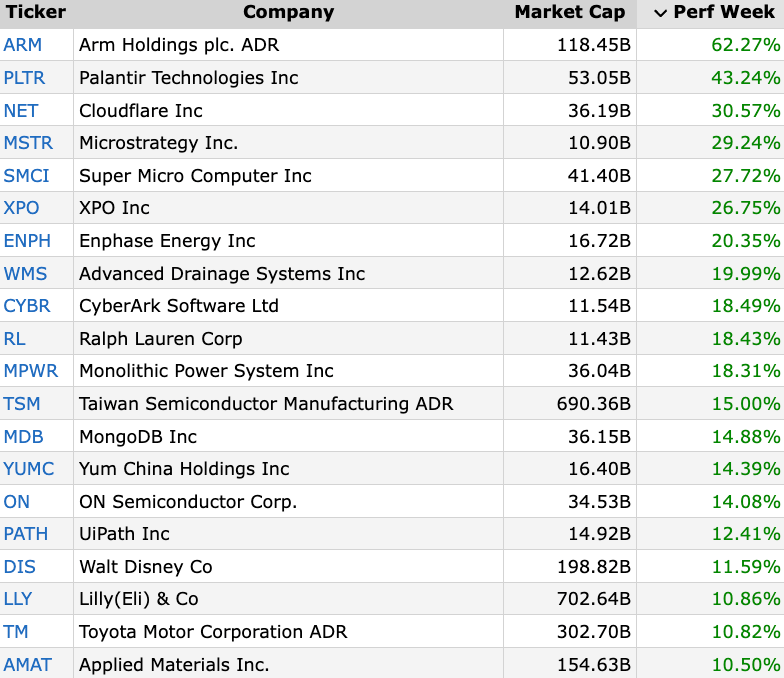Viewport: 784px width, 678px height.
Task: Open the ENPH ticker page
Action: 27,241
